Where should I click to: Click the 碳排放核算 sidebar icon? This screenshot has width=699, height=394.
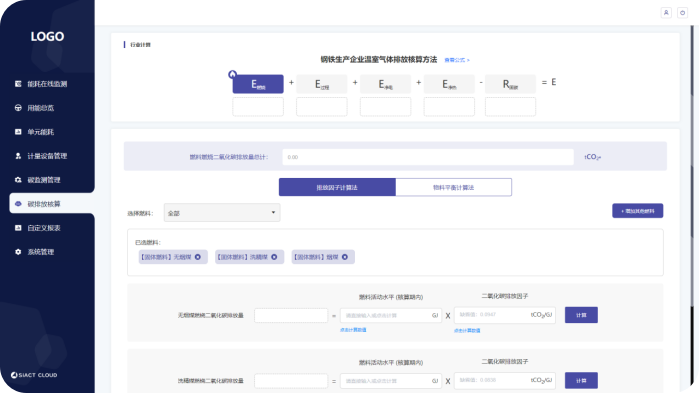click(18, 204)
